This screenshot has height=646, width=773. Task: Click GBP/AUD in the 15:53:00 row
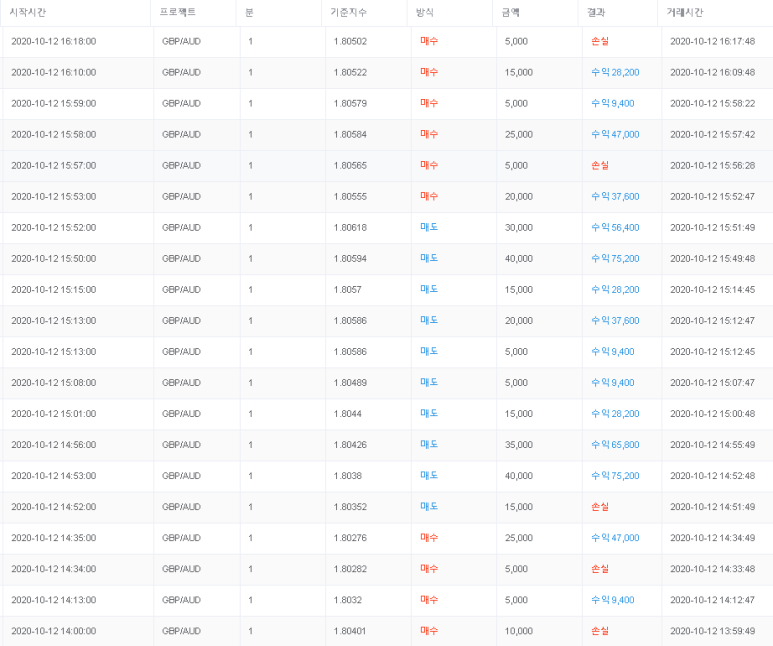click(181, 197)
